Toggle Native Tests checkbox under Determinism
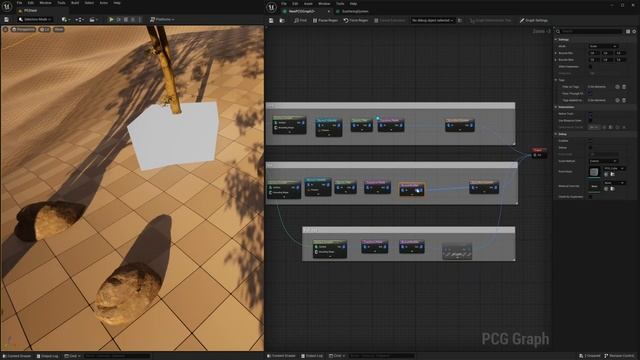Image resolution: width=640 pixels, height=360 pixels. (590, 114)
